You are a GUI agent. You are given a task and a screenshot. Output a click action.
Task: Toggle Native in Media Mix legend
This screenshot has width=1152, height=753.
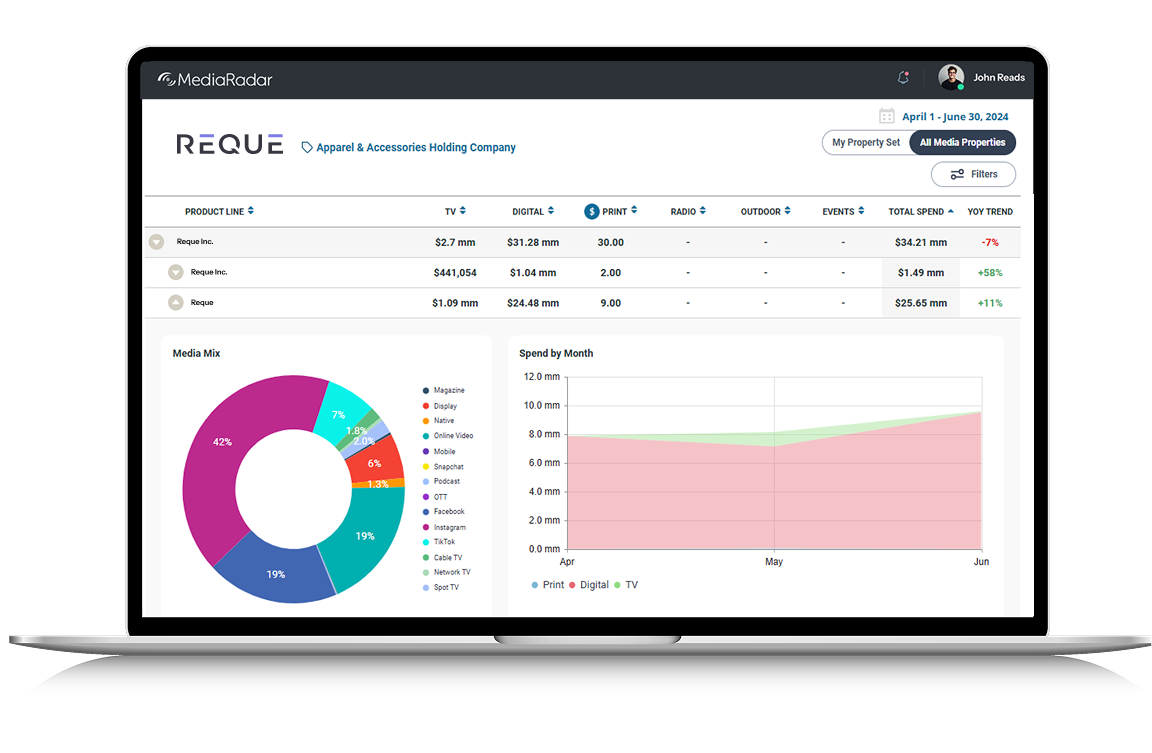click(x=439, y=421)
